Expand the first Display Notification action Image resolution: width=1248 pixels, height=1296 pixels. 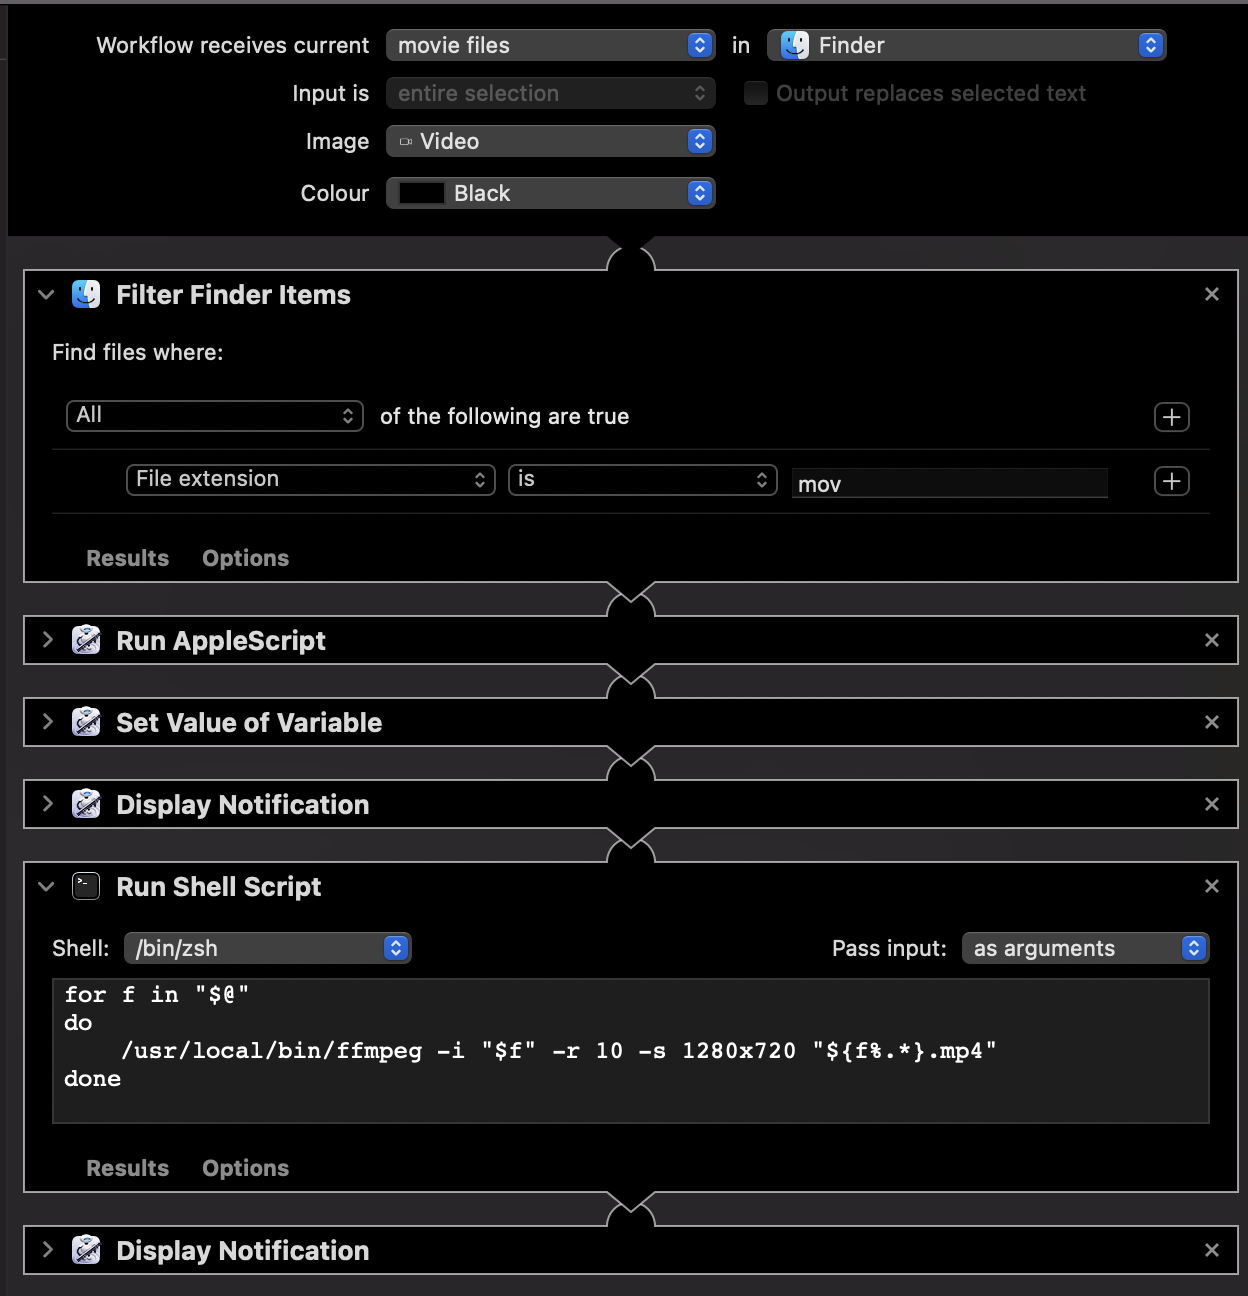click(47, 804)
